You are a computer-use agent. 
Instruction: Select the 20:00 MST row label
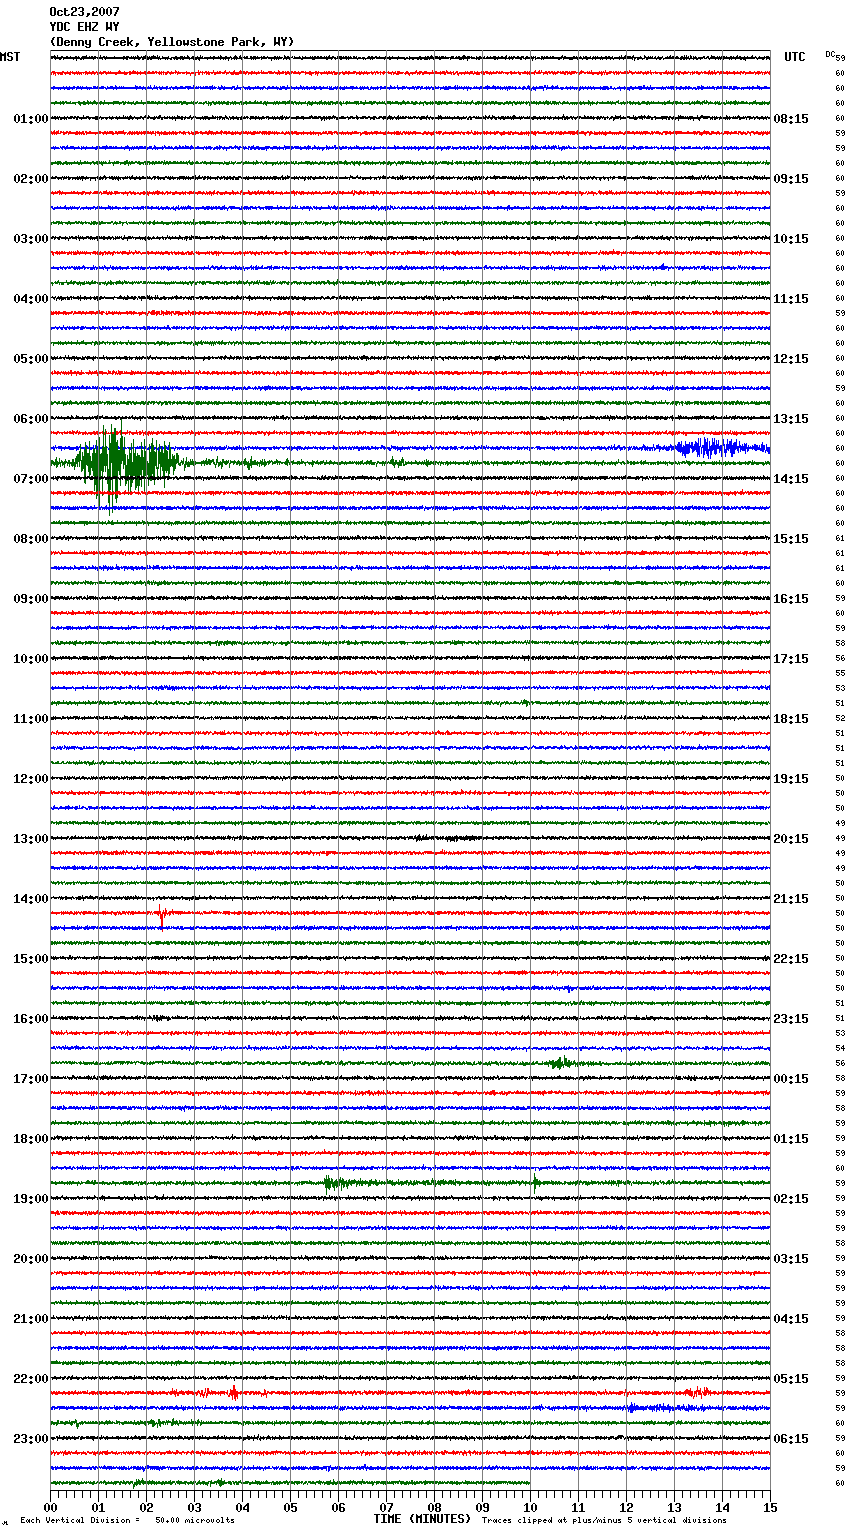[30, 1259]
